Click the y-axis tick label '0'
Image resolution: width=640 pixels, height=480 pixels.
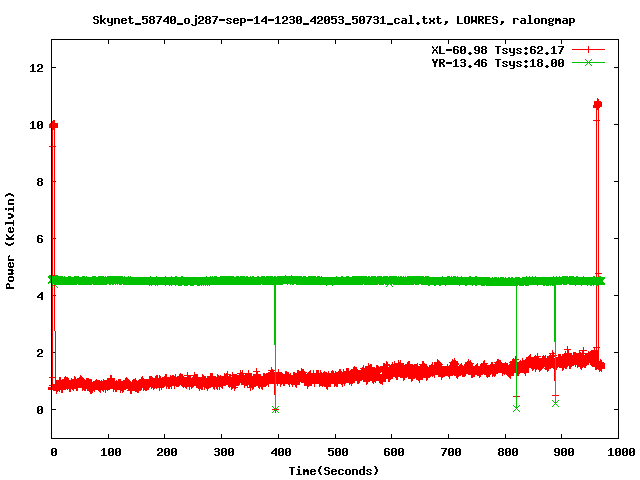[x=40, y=410]
